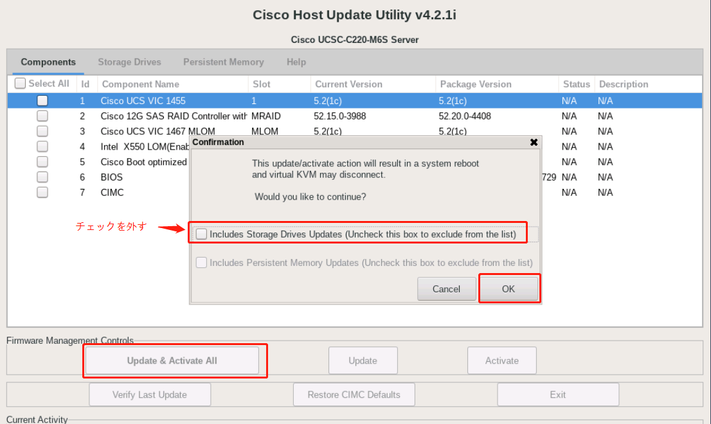Select 'Cisco 12G SAS RAID Controller' row text
Screen dimensions: 711x424
click(174, 116)
